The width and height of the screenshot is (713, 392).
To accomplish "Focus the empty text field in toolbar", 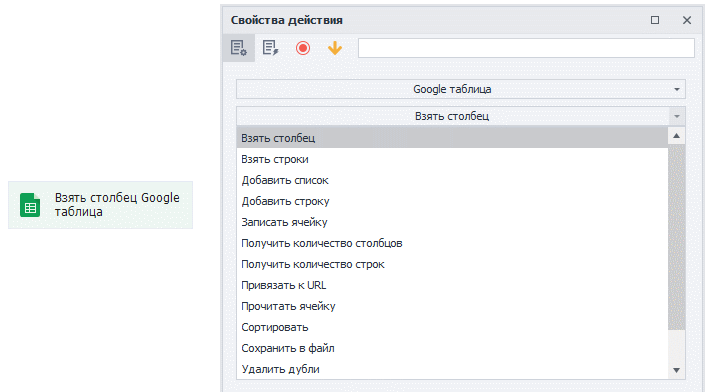I will [526, 48].
